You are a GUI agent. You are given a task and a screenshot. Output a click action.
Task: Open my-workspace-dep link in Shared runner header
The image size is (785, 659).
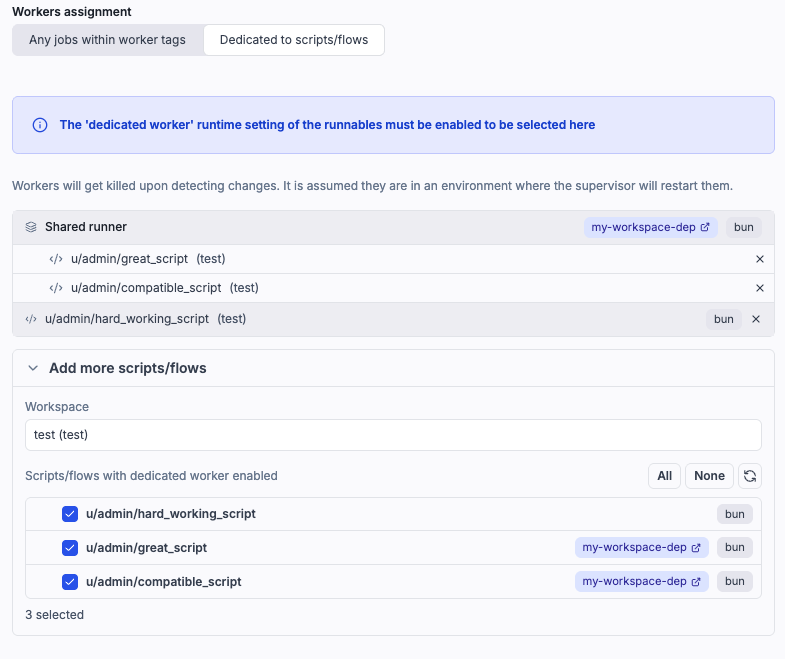[x=651, y=227]
